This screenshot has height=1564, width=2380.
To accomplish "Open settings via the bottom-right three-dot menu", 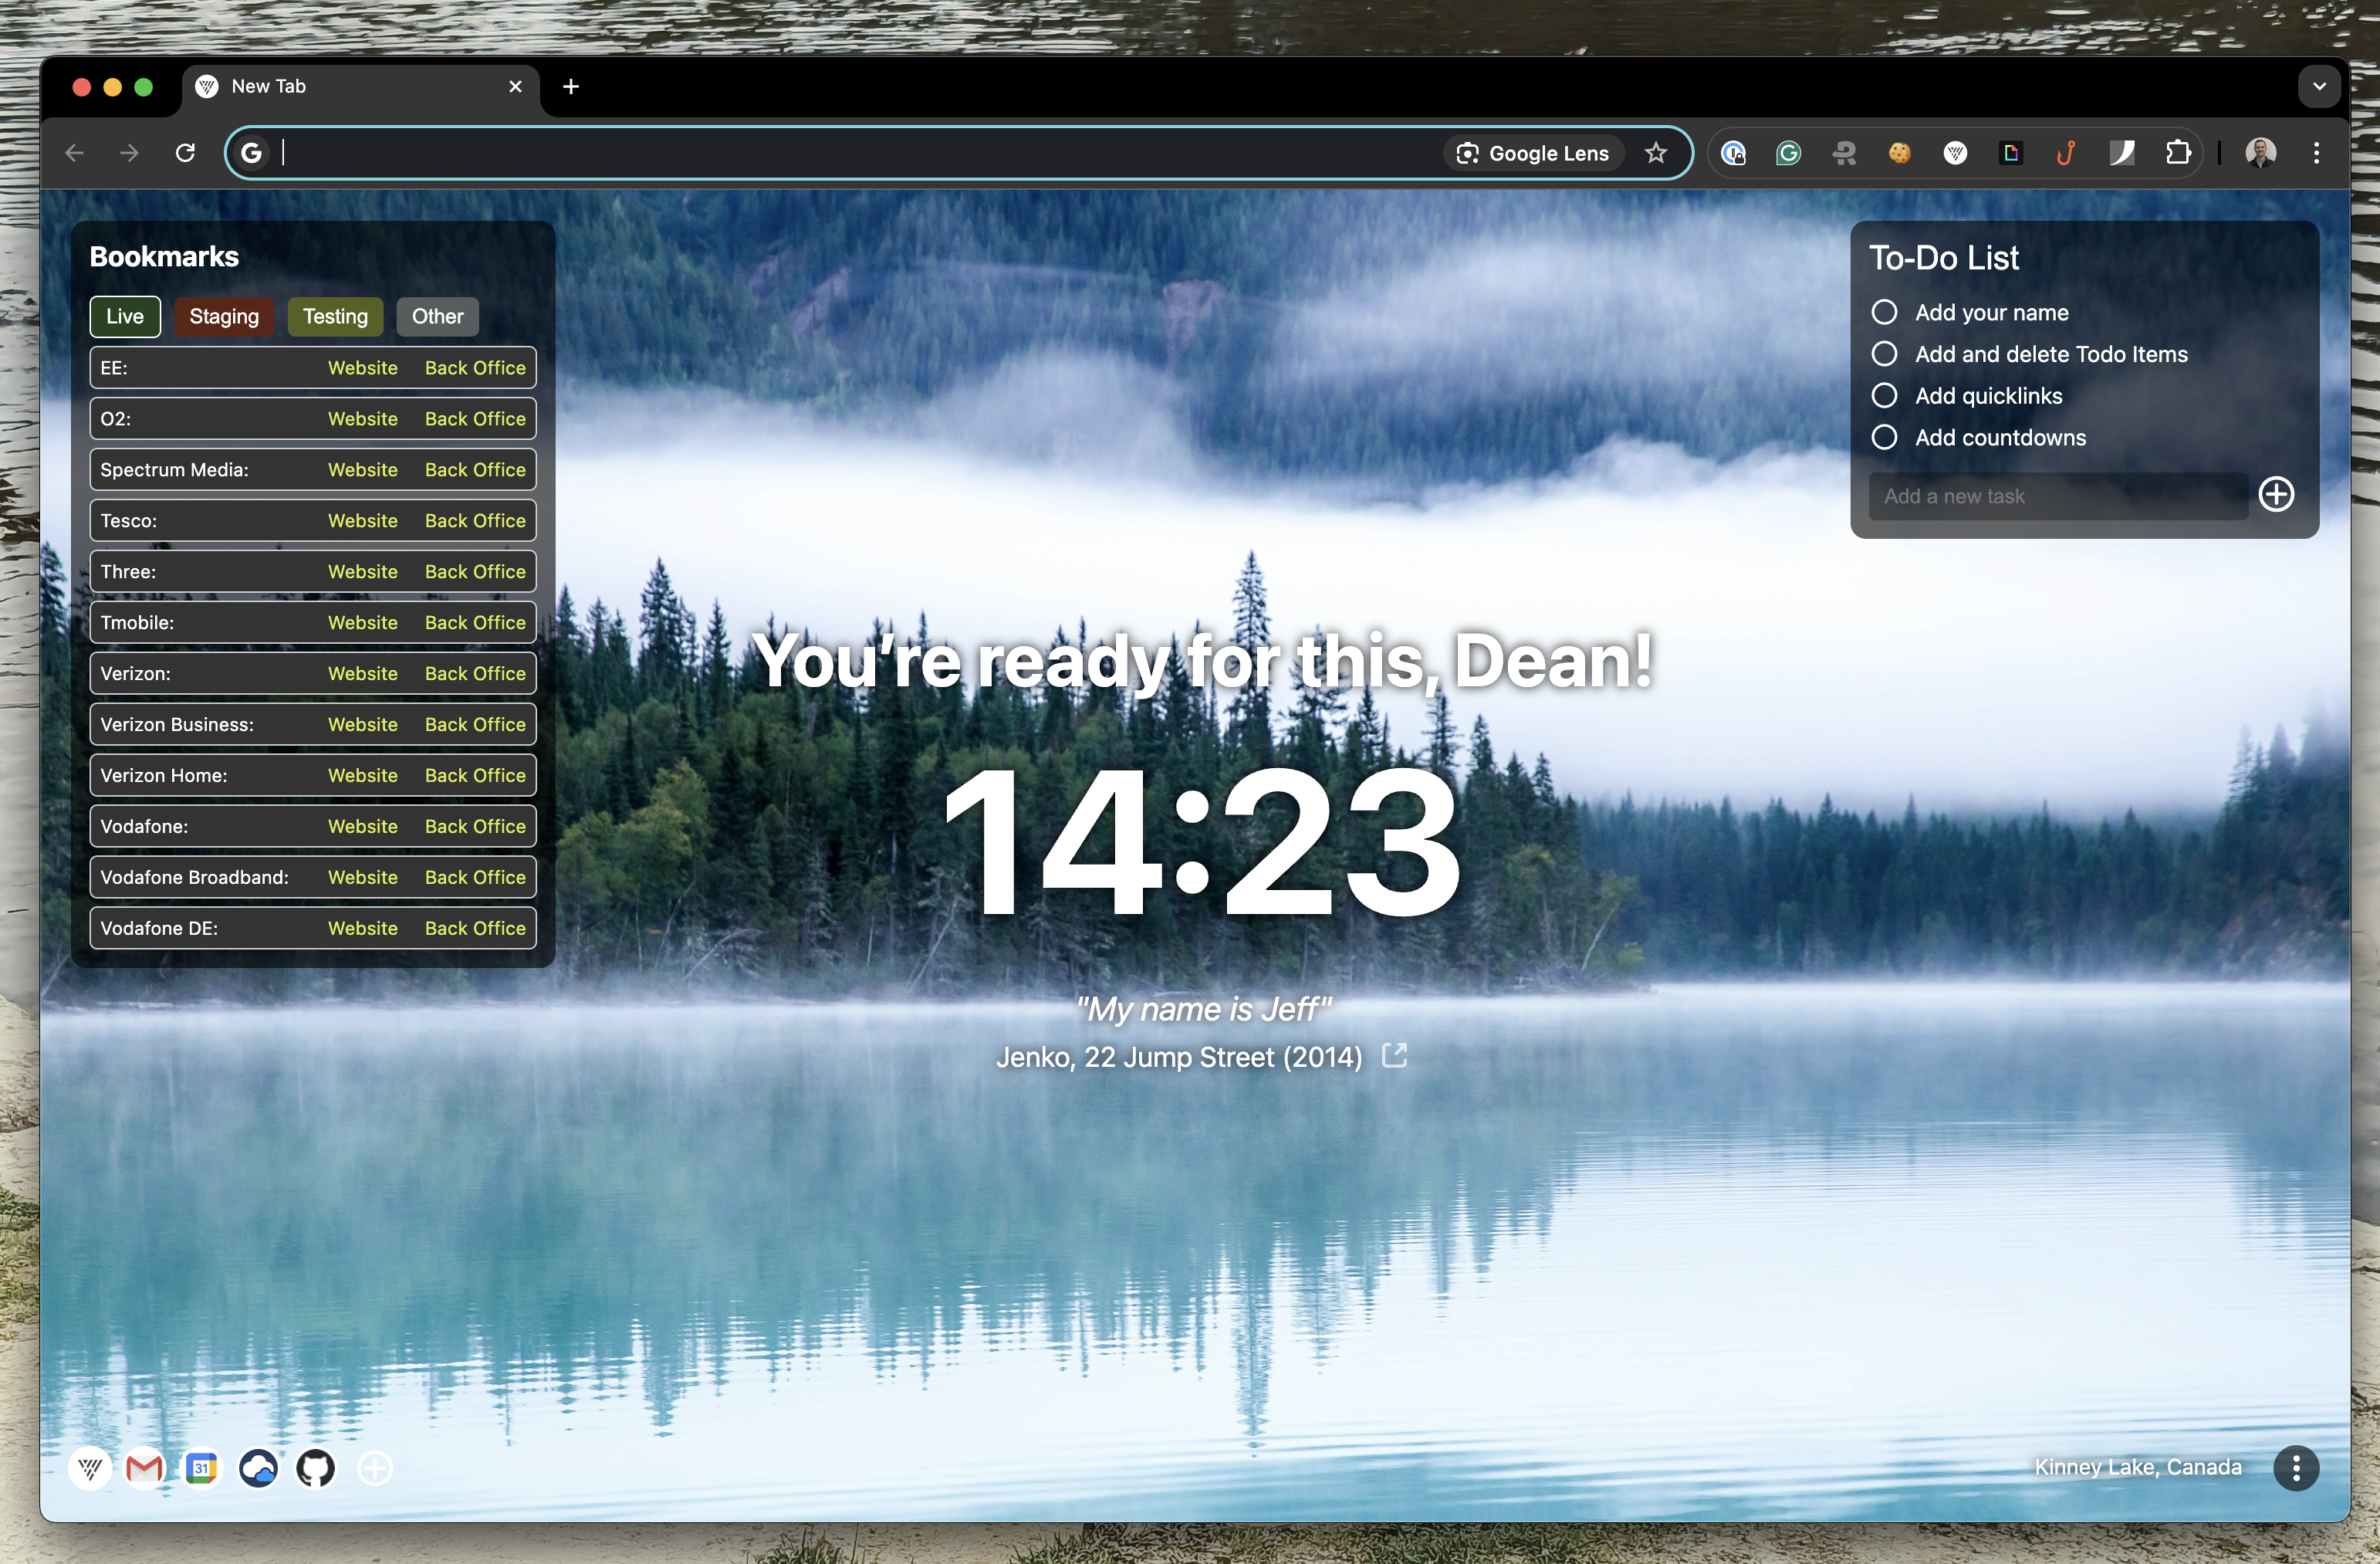I will pos(2295,1468).
